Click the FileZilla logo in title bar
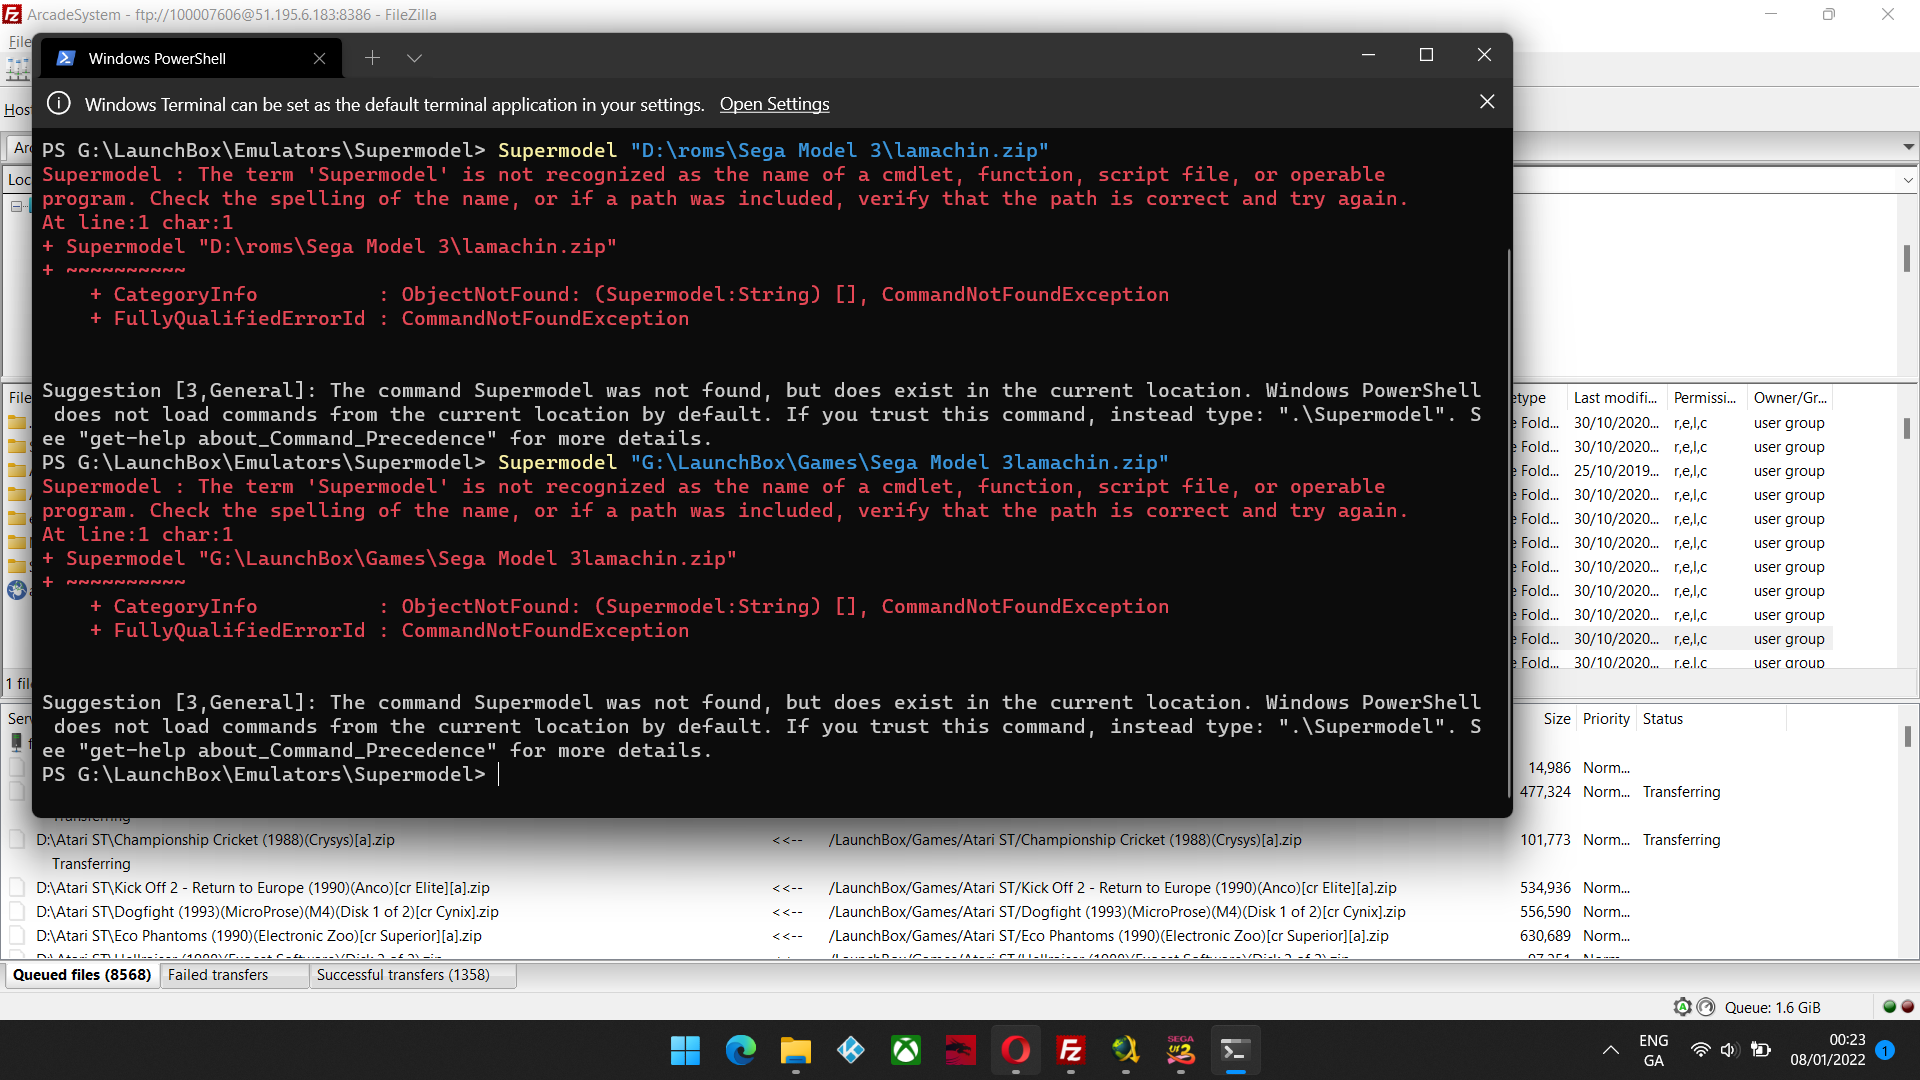The image size is (1920, 1080). 12,14
